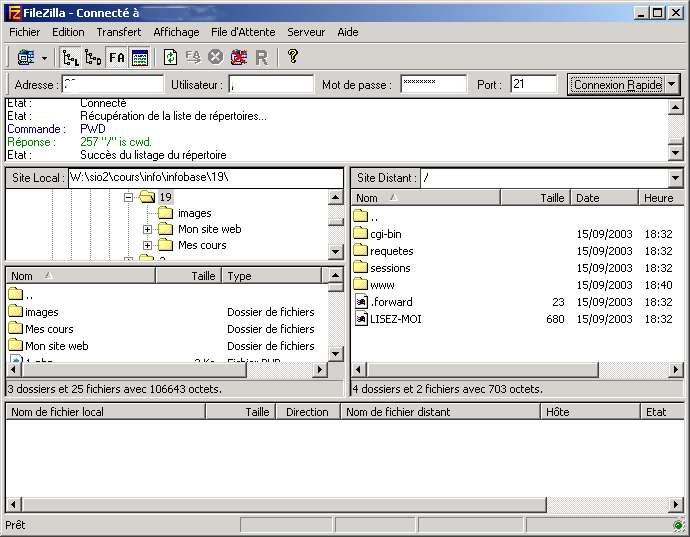Expand Mes cours tree node
The height and width of the screenshot is (537, 690).
pos(147,245)
